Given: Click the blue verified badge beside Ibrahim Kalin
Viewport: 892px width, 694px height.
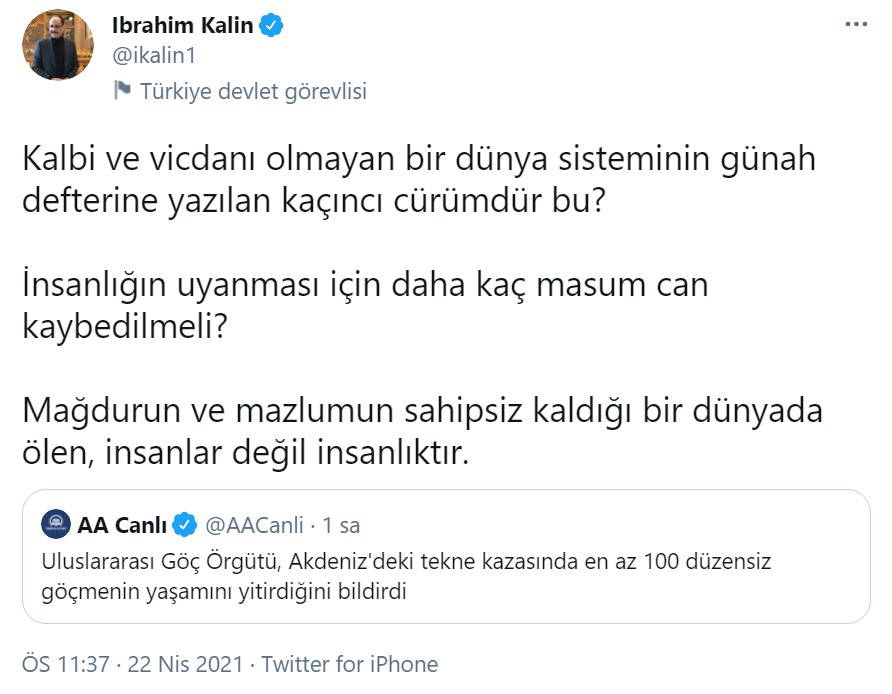Looking at the screenshot, I should (x=271, y=26).
